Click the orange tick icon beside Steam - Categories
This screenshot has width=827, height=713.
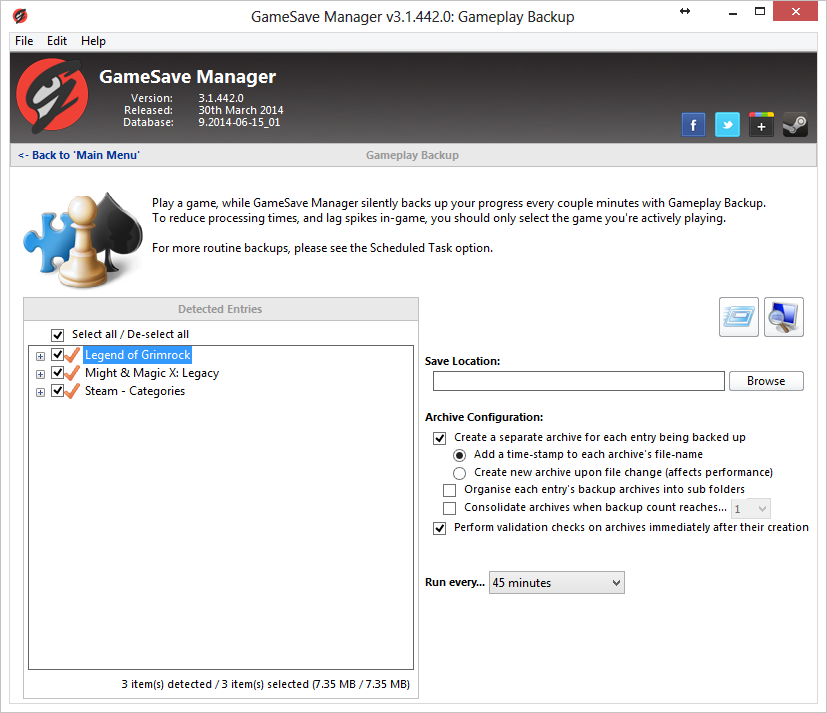[x=72, y=391]
